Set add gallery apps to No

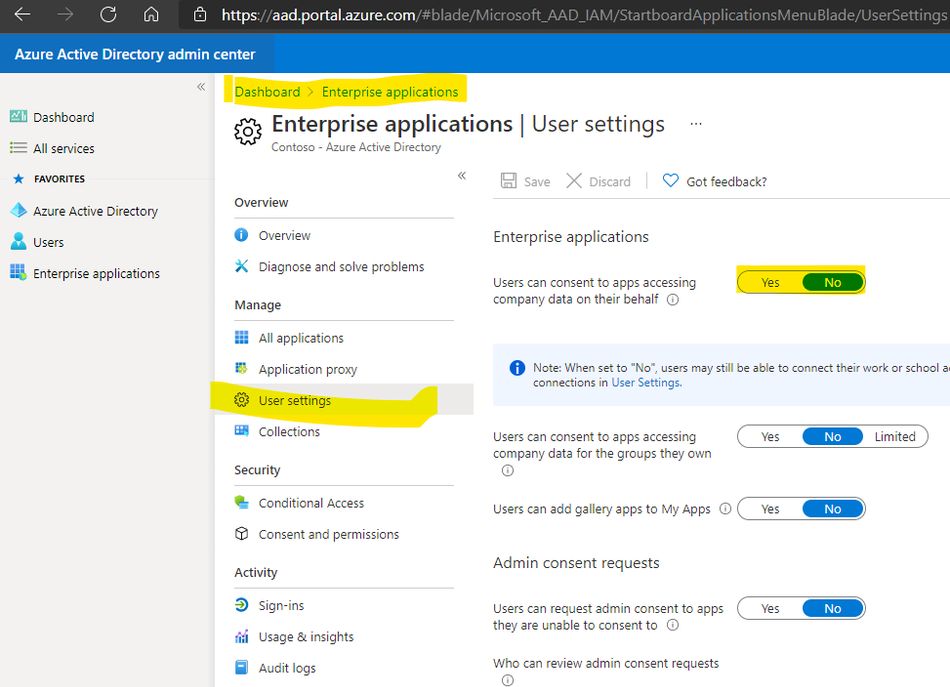click(x=832, y=509)
